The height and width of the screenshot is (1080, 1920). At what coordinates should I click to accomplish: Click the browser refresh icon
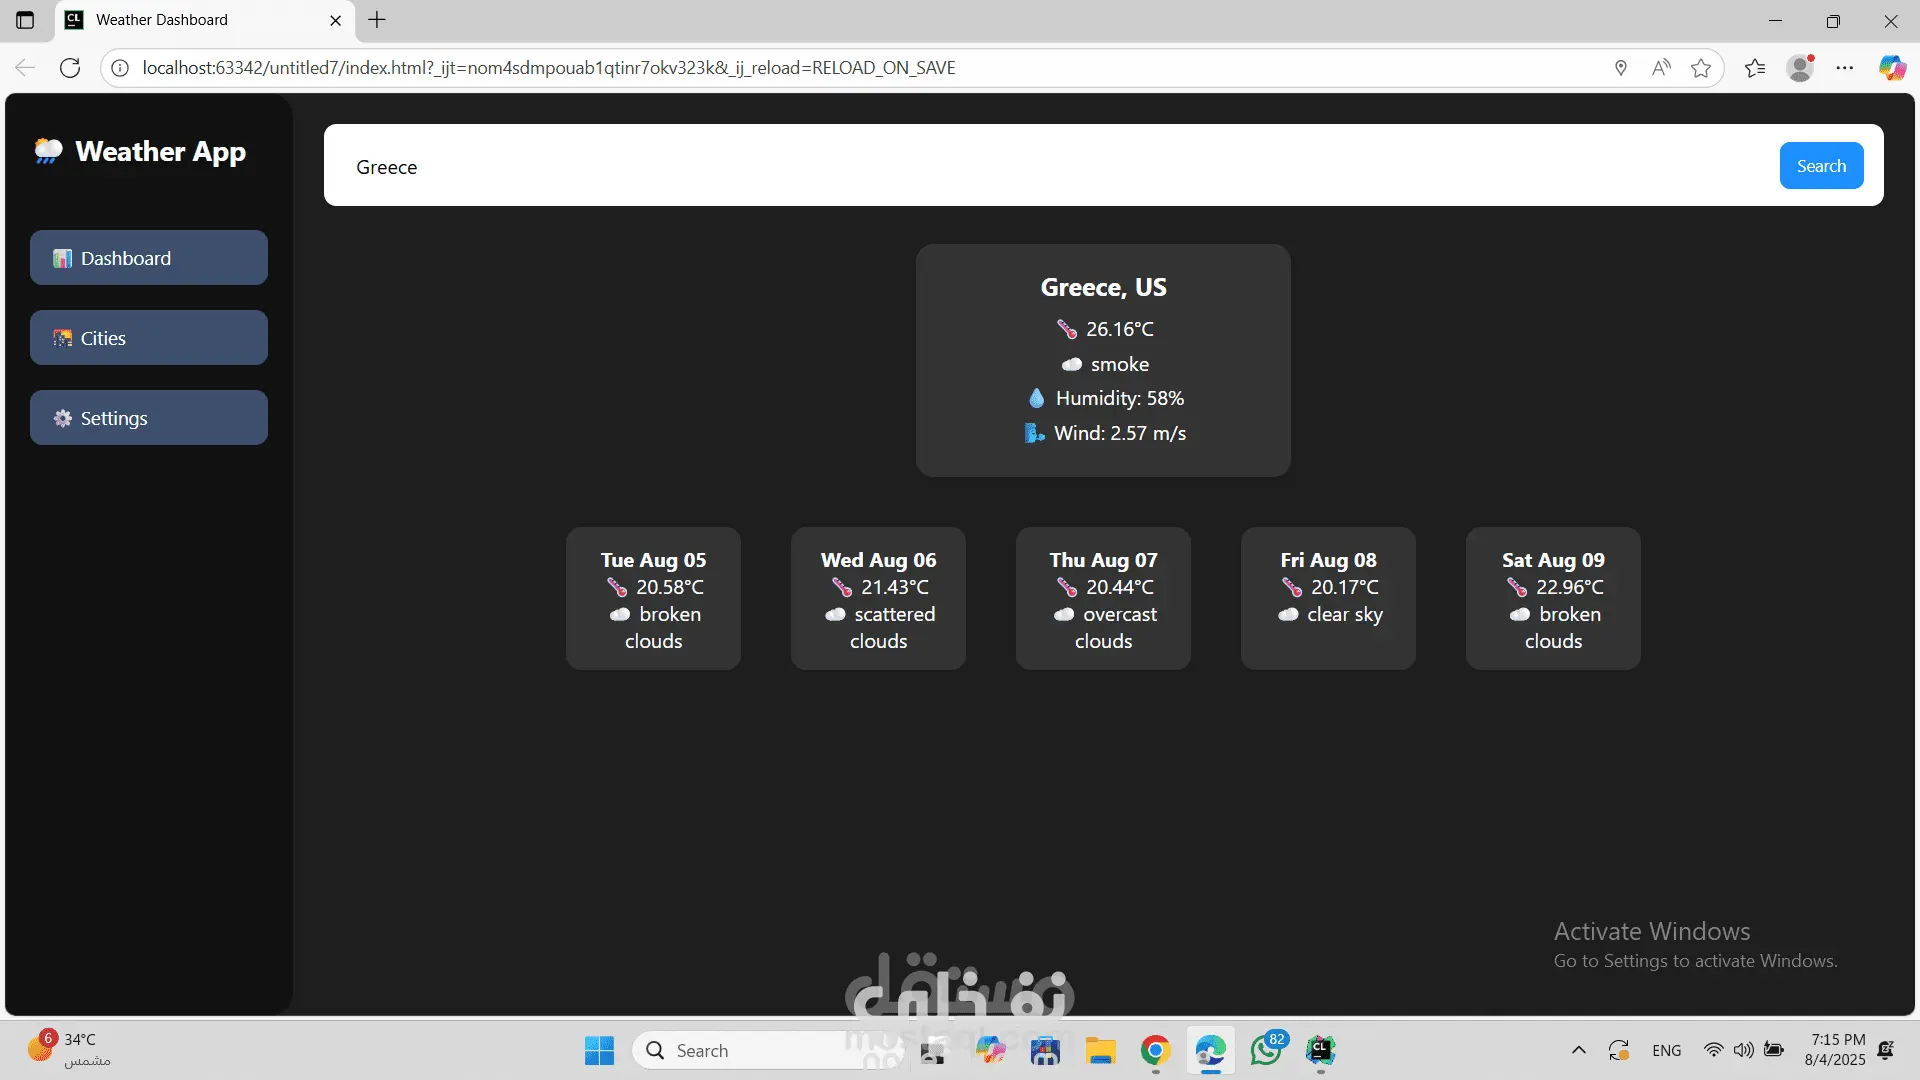(70, 68)
